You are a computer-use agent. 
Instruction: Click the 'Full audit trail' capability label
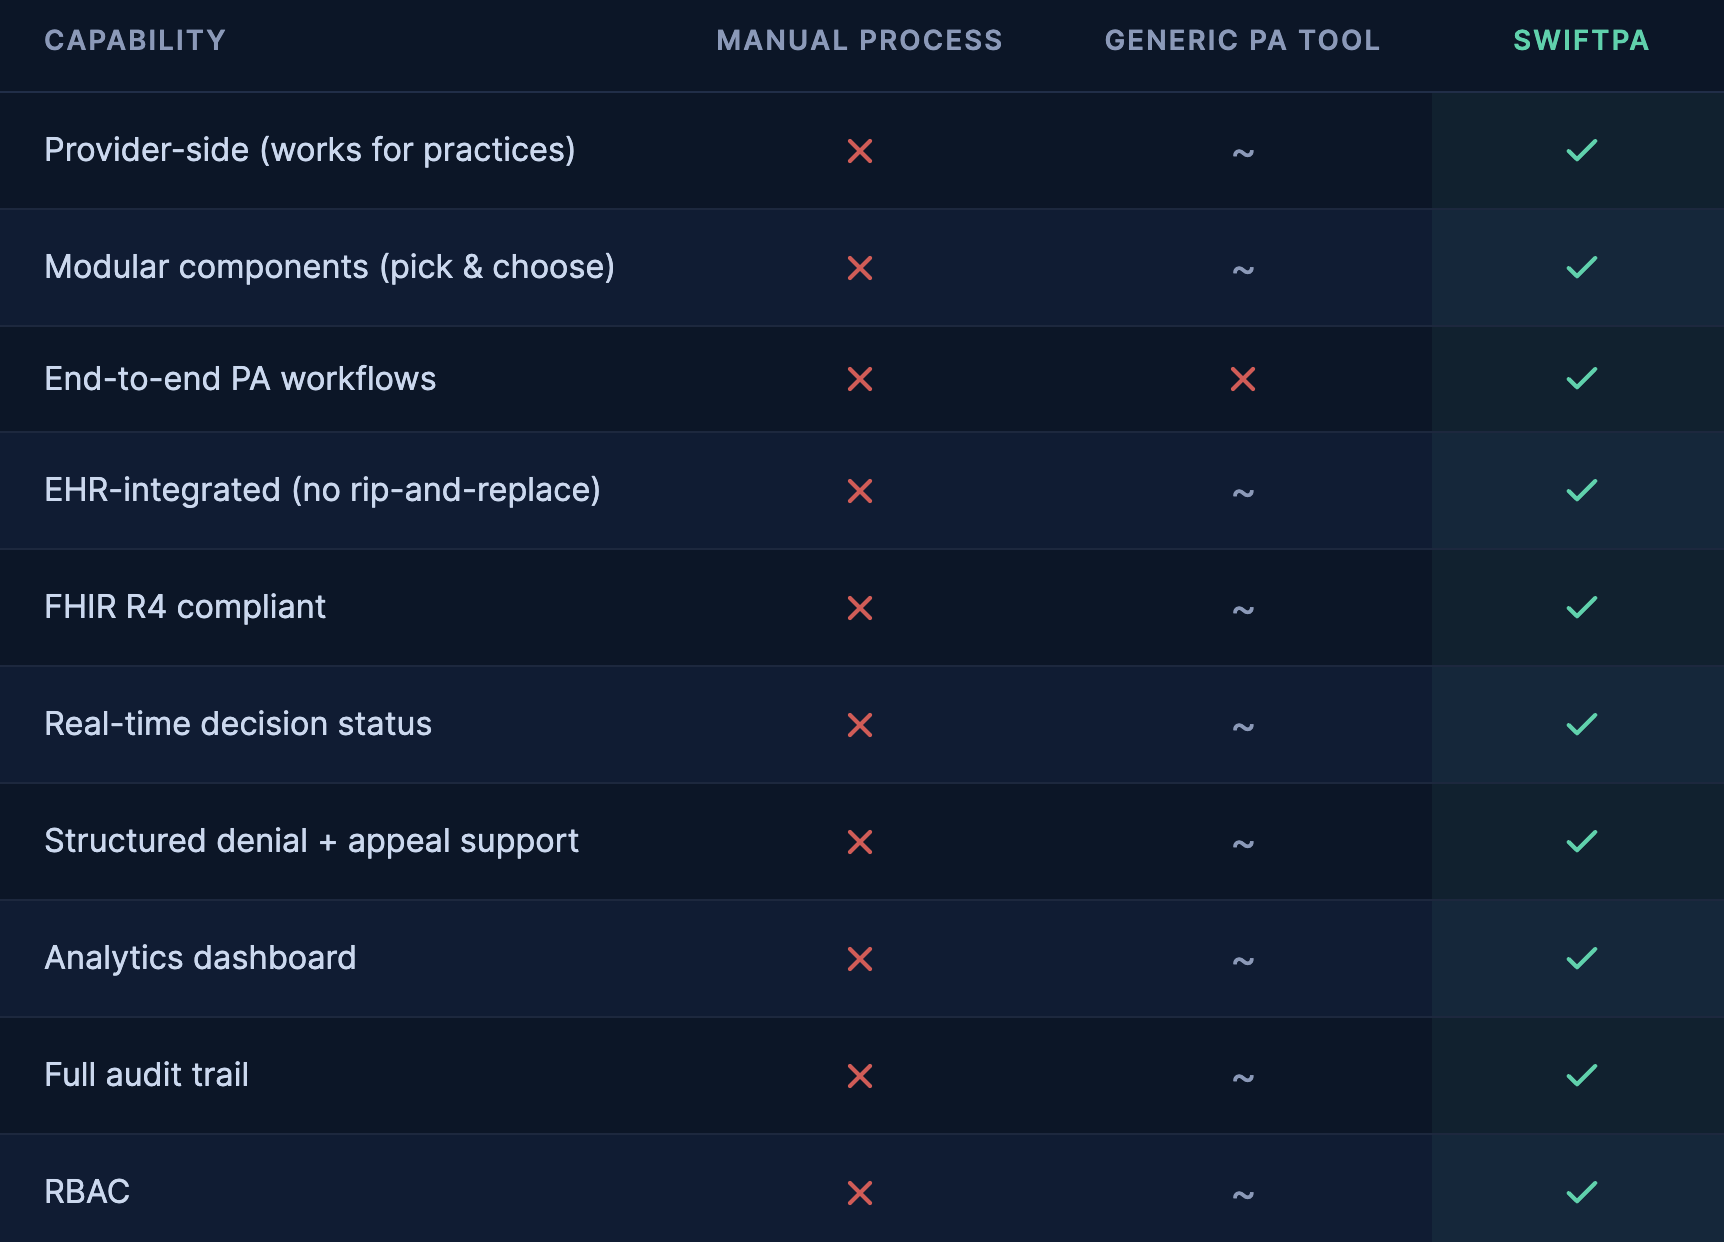point(146,1075)
